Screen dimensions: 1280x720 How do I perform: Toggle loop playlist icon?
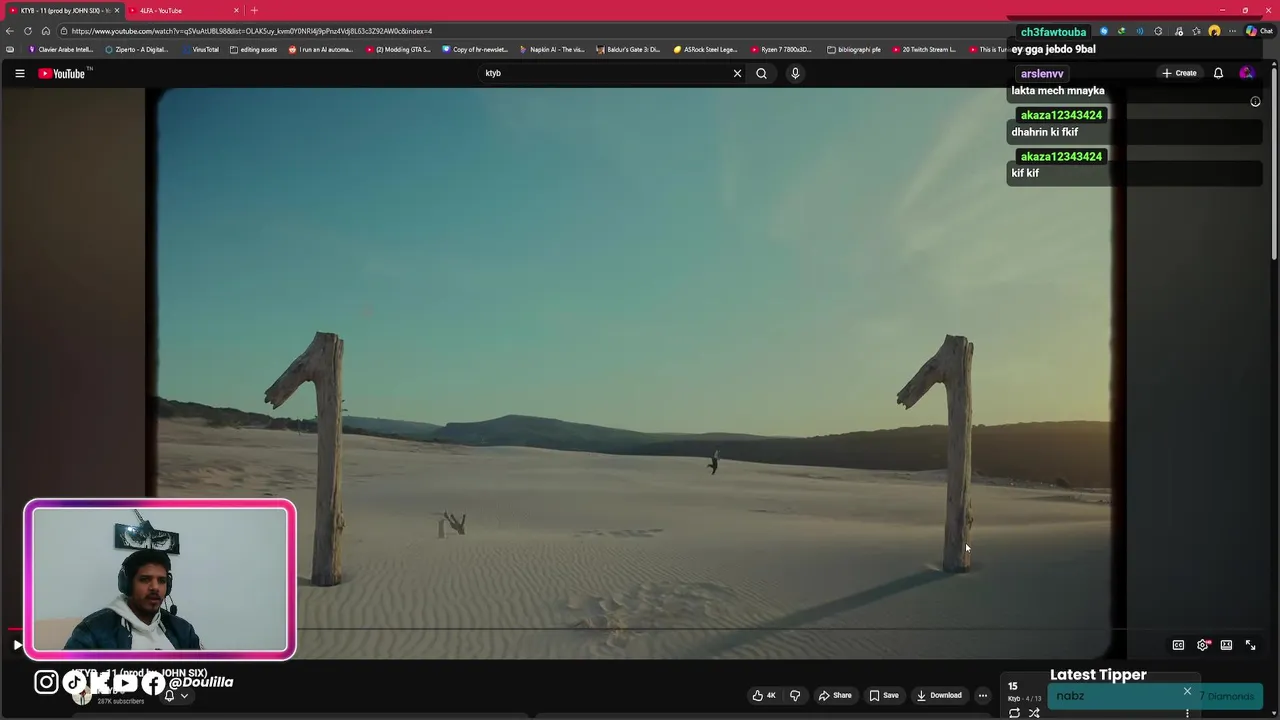[1014, 713]
